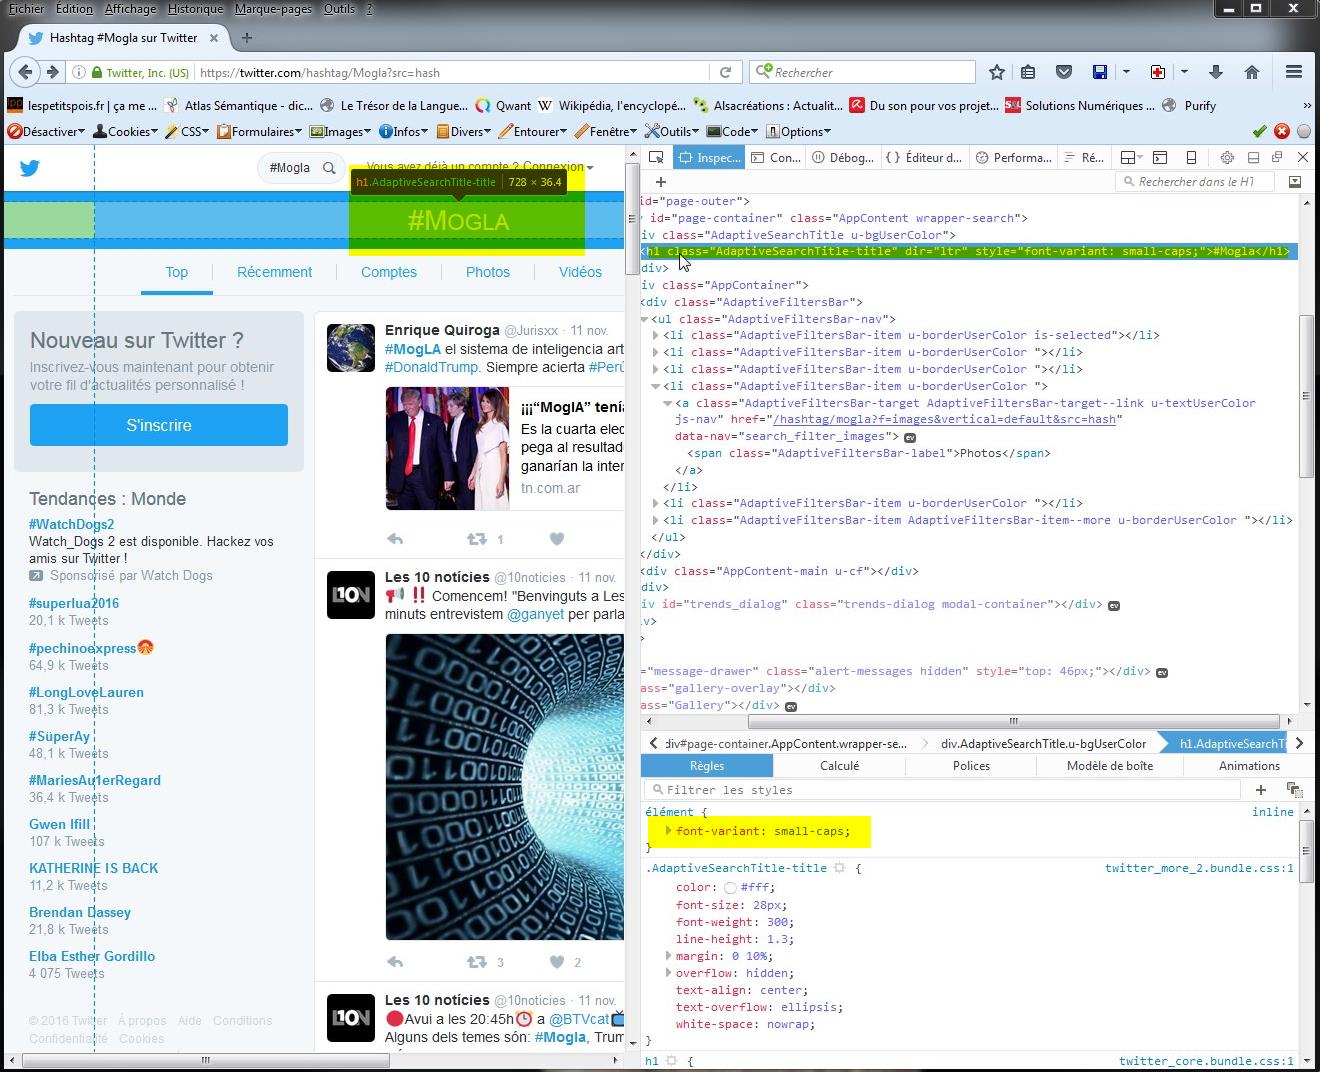
Task: Click the Twitter bird logo
Action: (30, 168)
